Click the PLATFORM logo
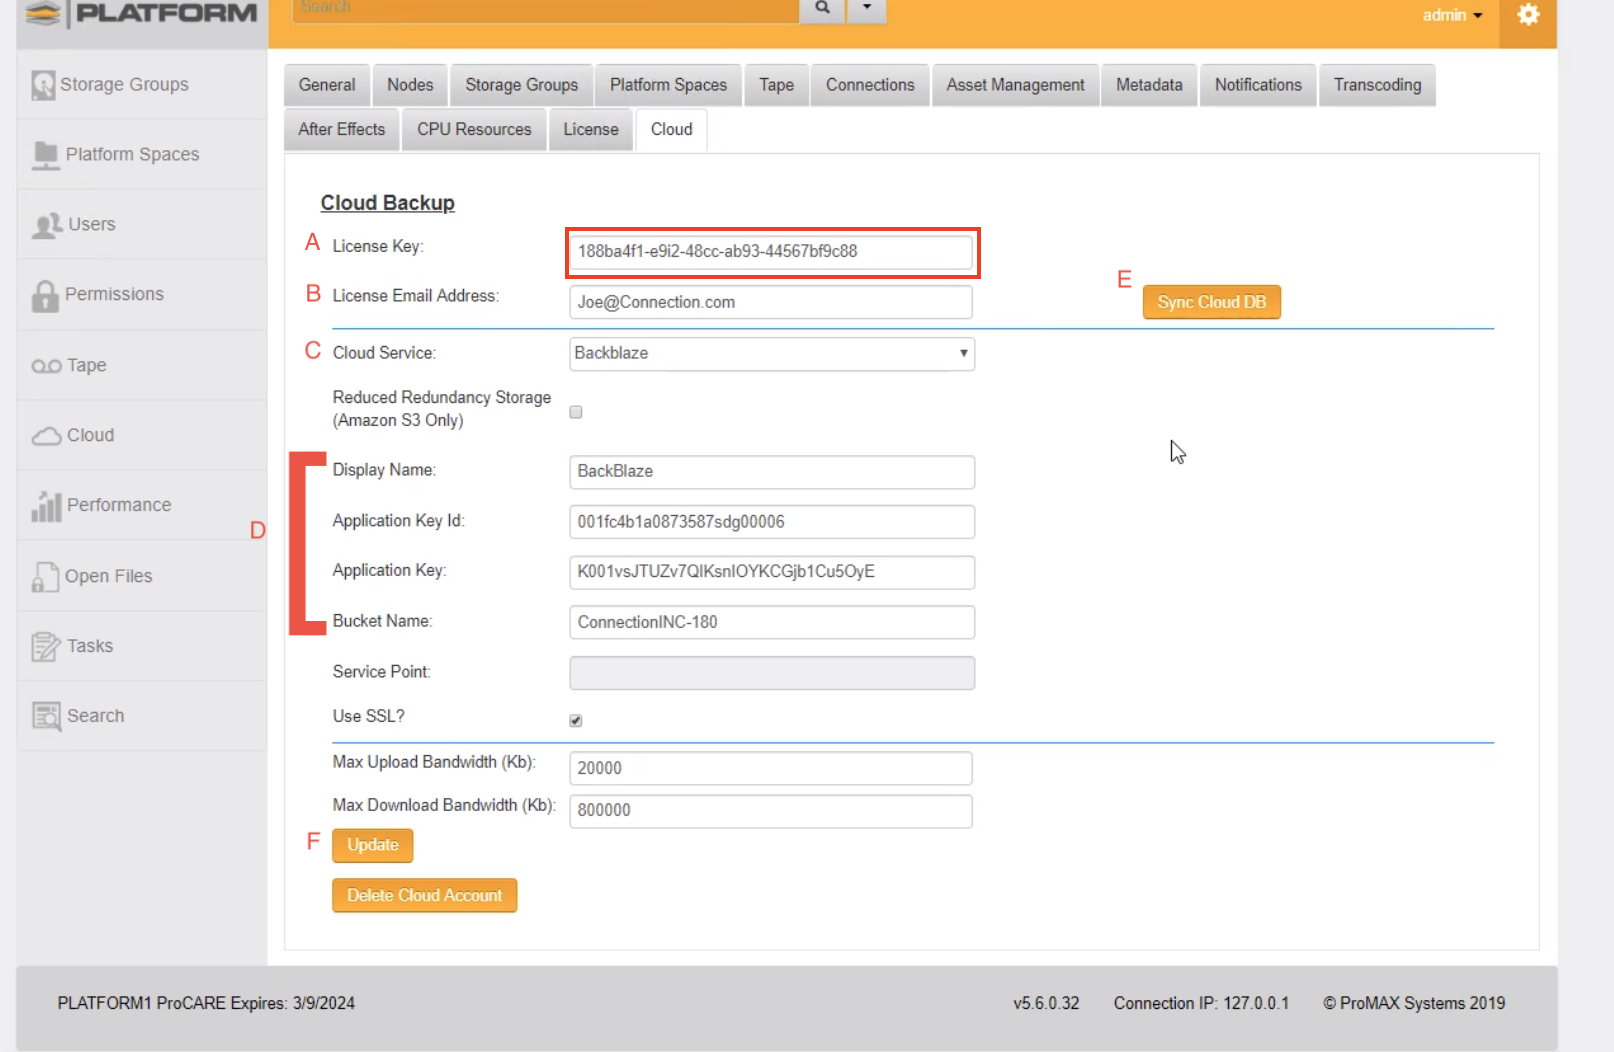 click(x=142, y=13)
